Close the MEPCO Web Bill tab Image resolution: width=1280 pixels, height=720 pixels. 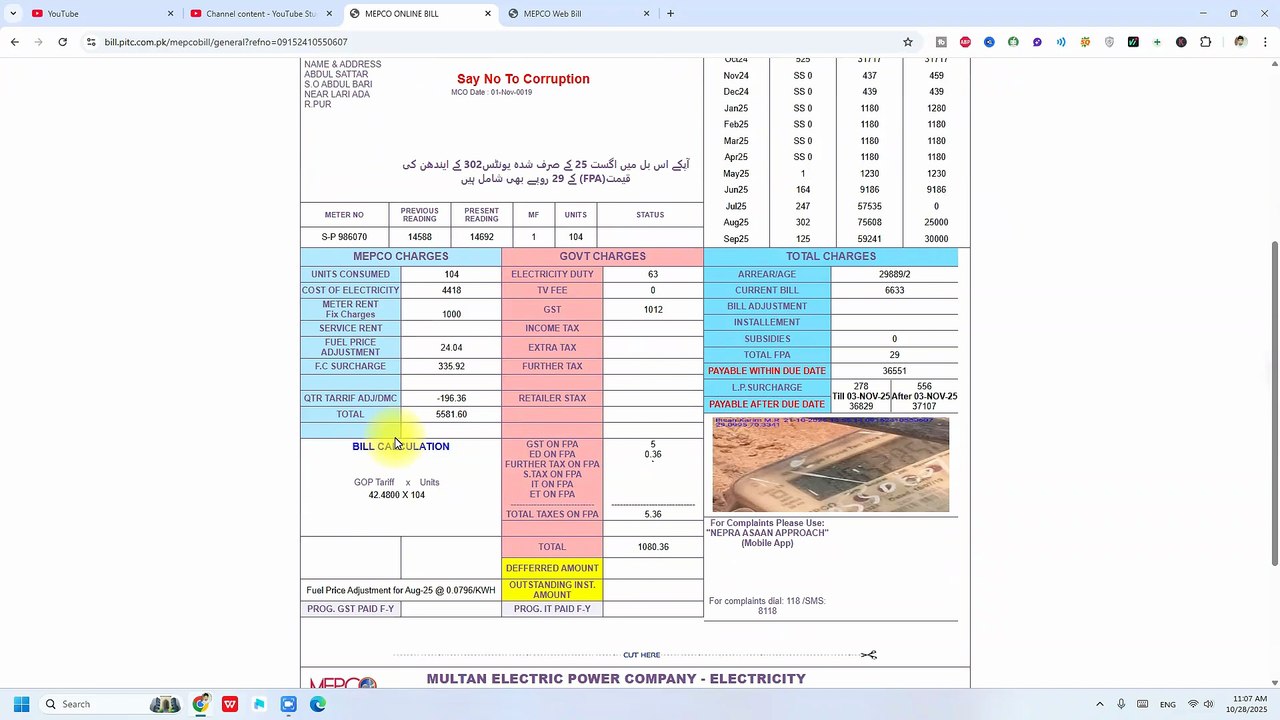(x=647, y=14)
